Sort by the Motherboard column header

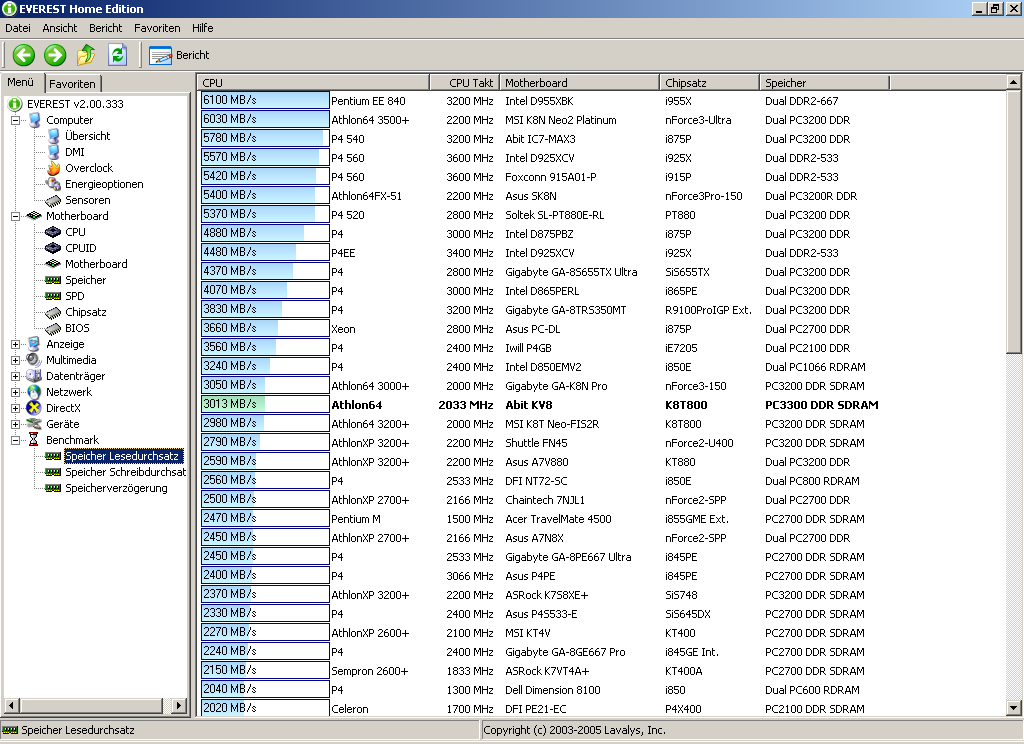[x=579, y=83]
